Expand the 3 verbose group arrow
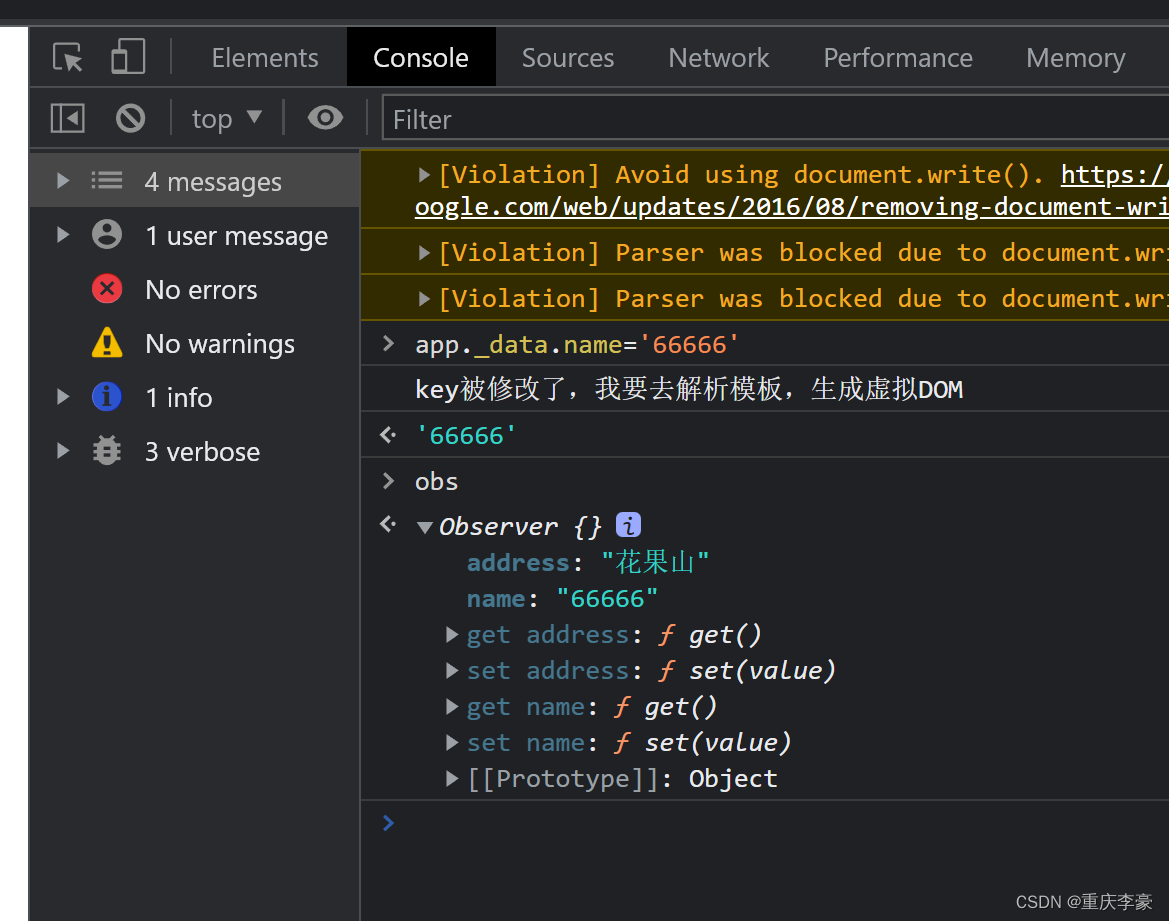The height and width of the screenshot is (921, 1169). point(63,450)
